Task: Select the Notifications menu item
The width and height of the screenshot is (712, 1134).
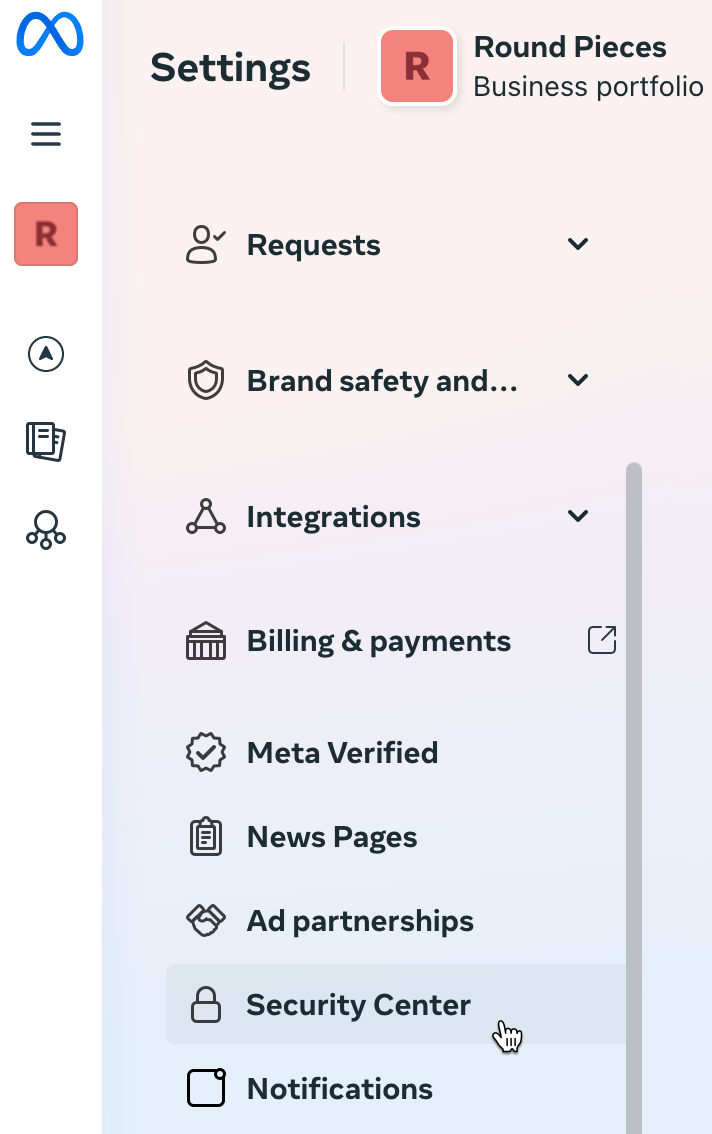Action: point(340,1088)
